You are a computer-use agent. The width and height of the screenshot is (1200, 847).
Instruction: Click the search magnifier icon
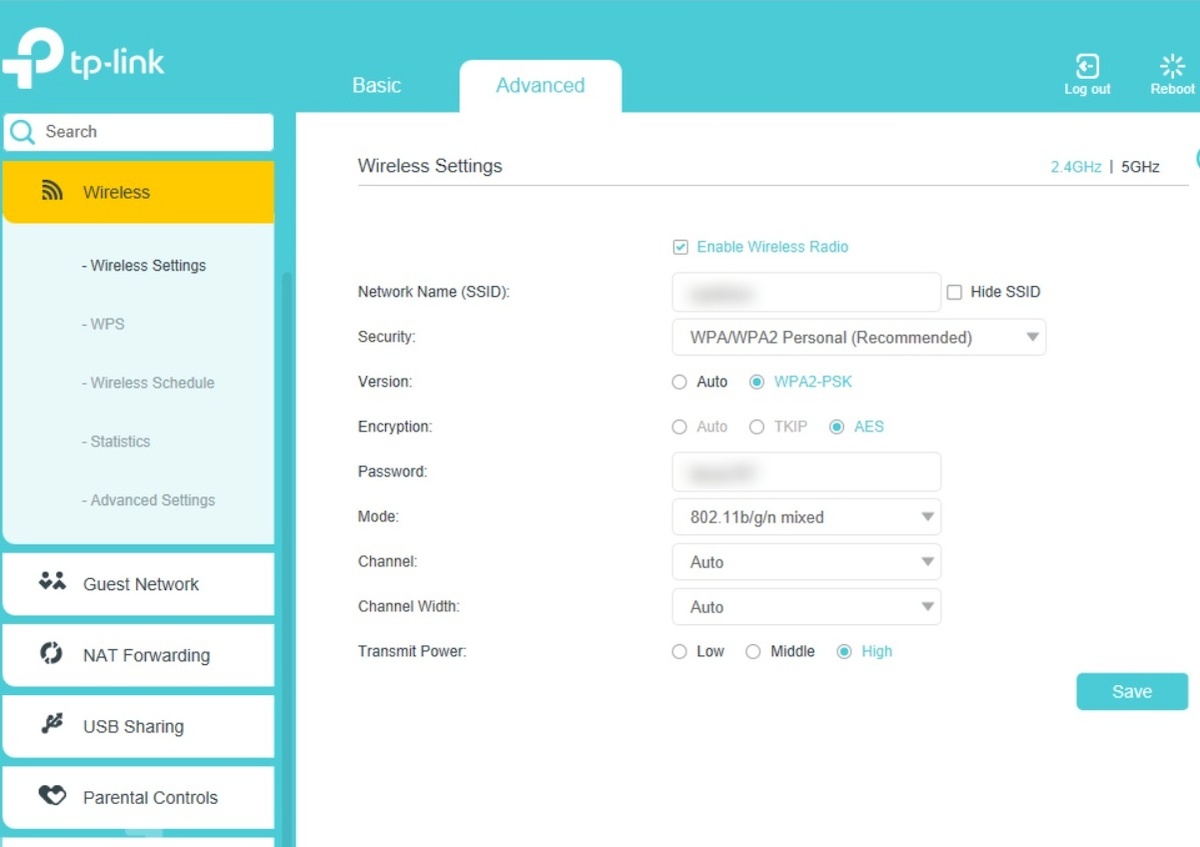tap(22, 131)
